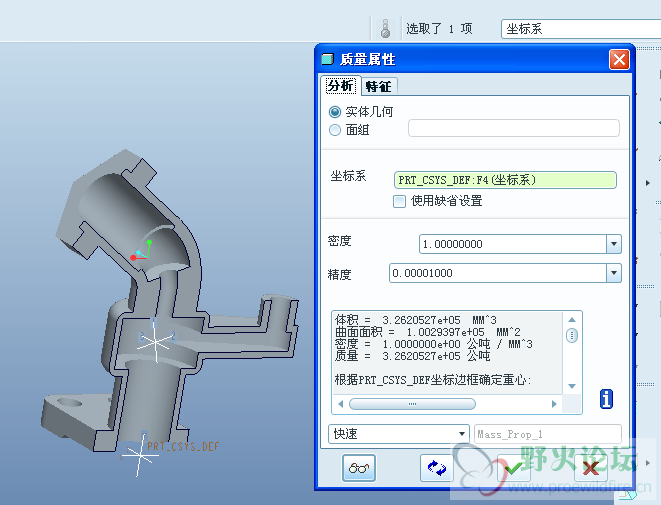Open the 密度 dropdown arrow
The width and height of the screenshot is (661, 505).
pyautogui.click(x=614, y=244)
